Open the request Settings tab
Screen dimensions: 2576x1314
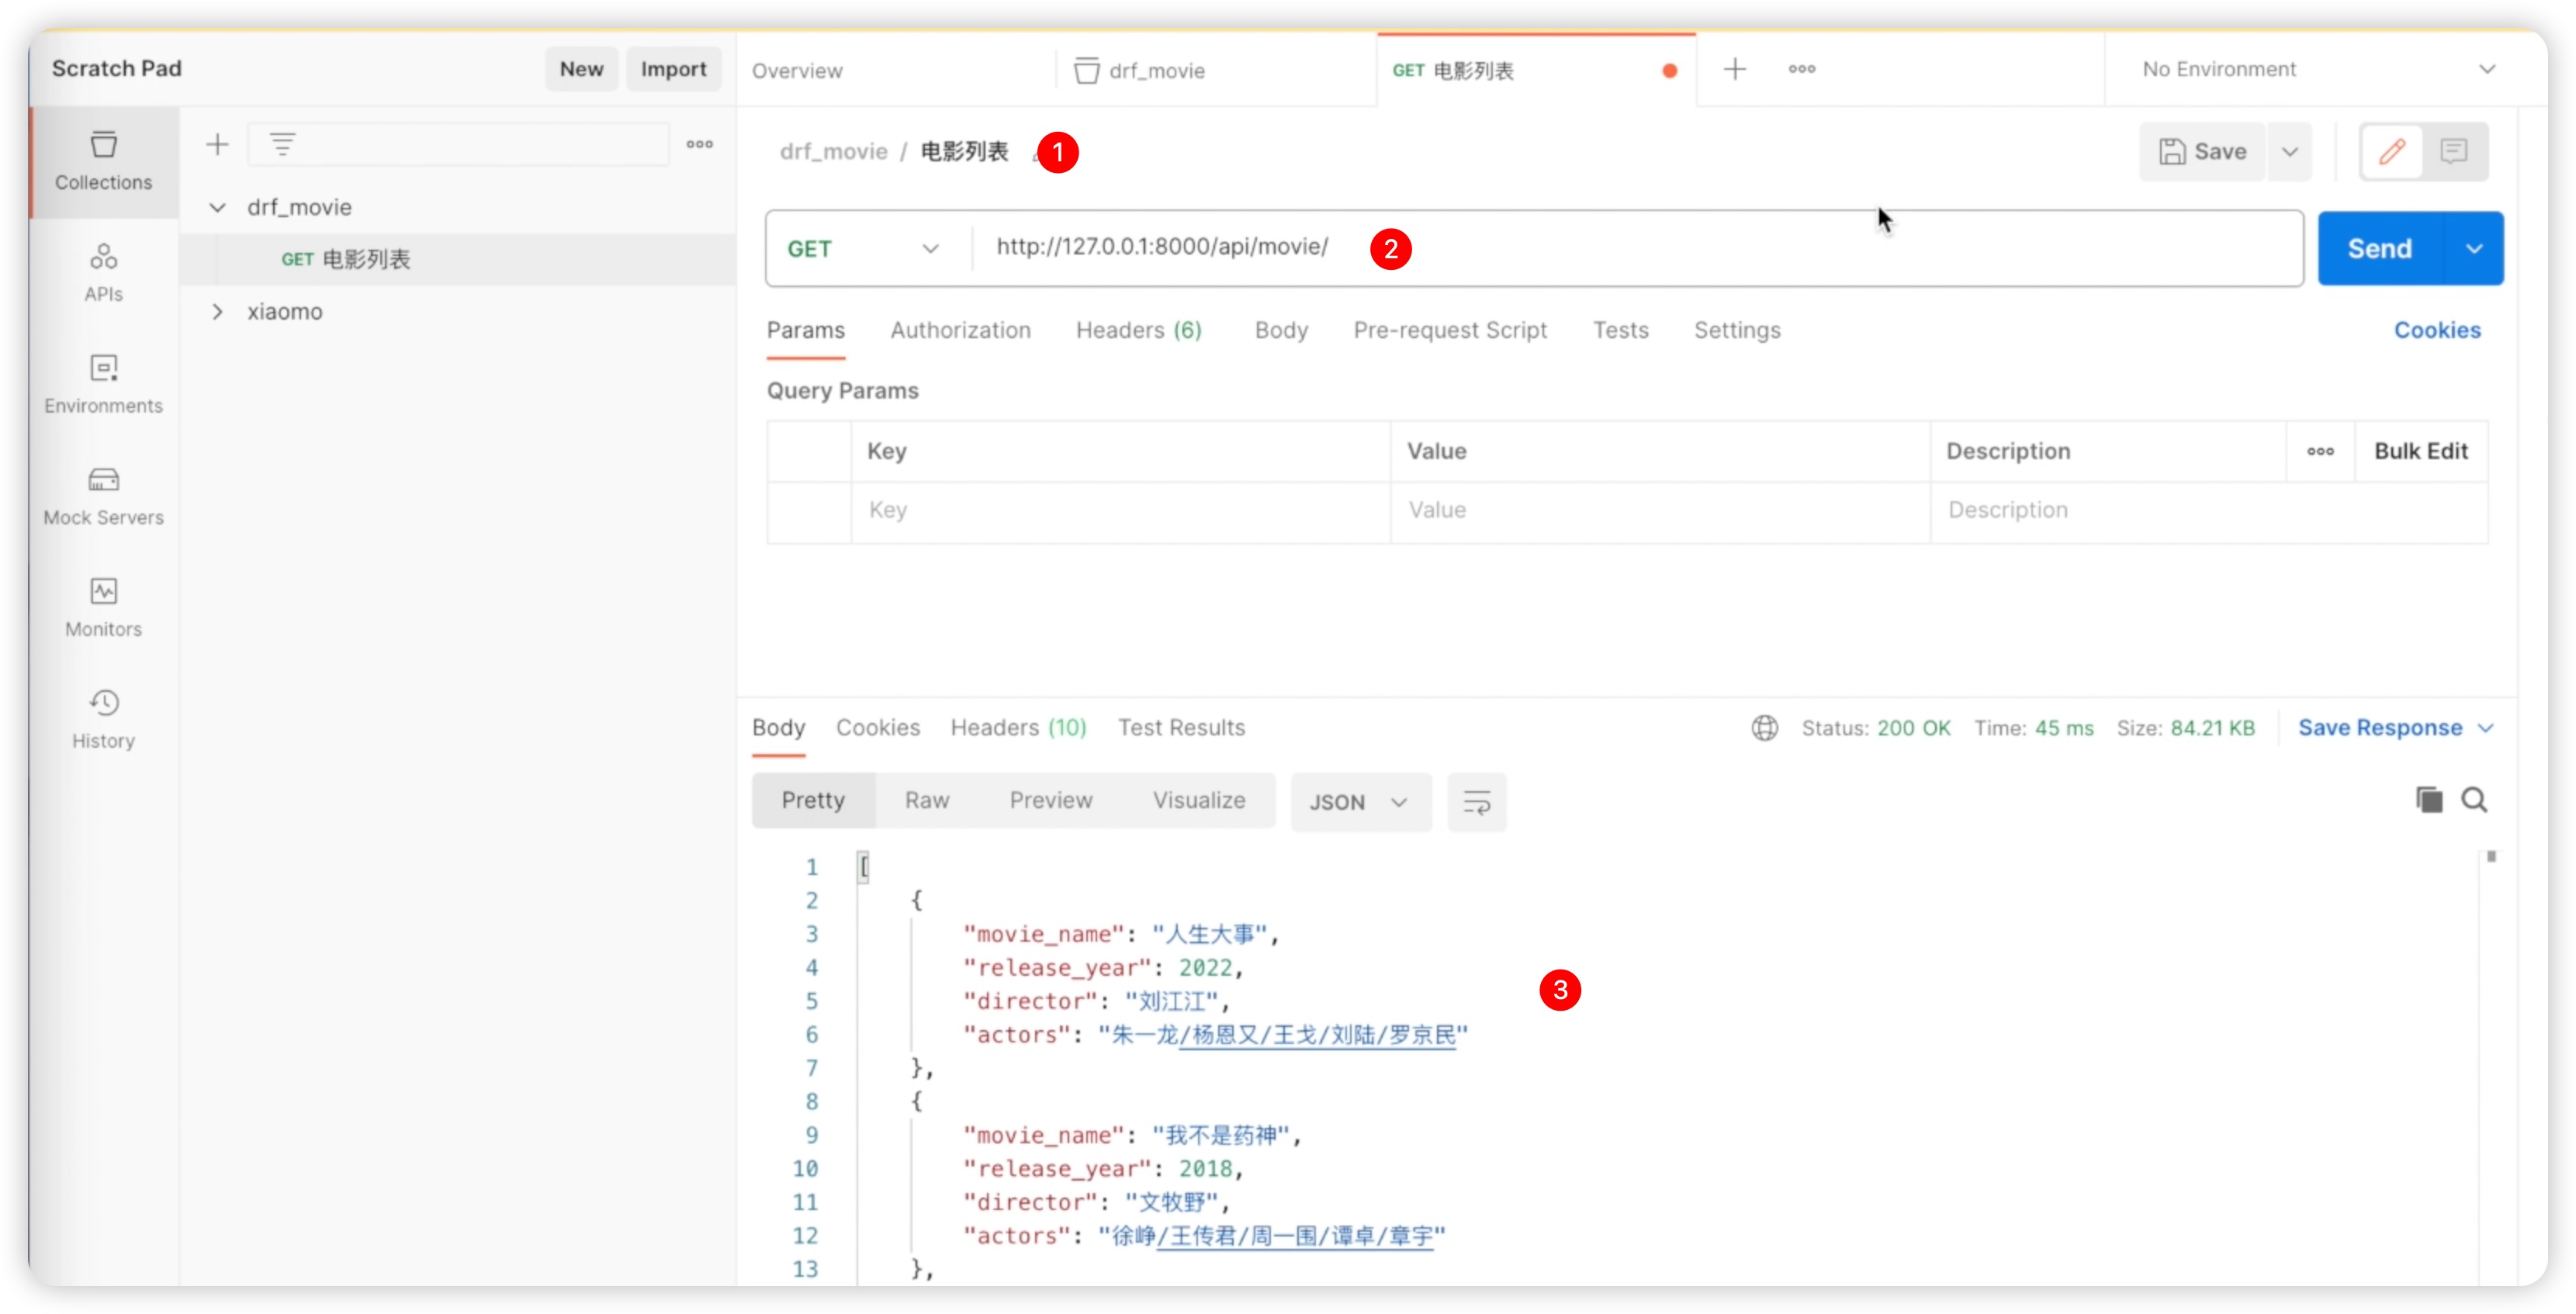coord(1737,330)
